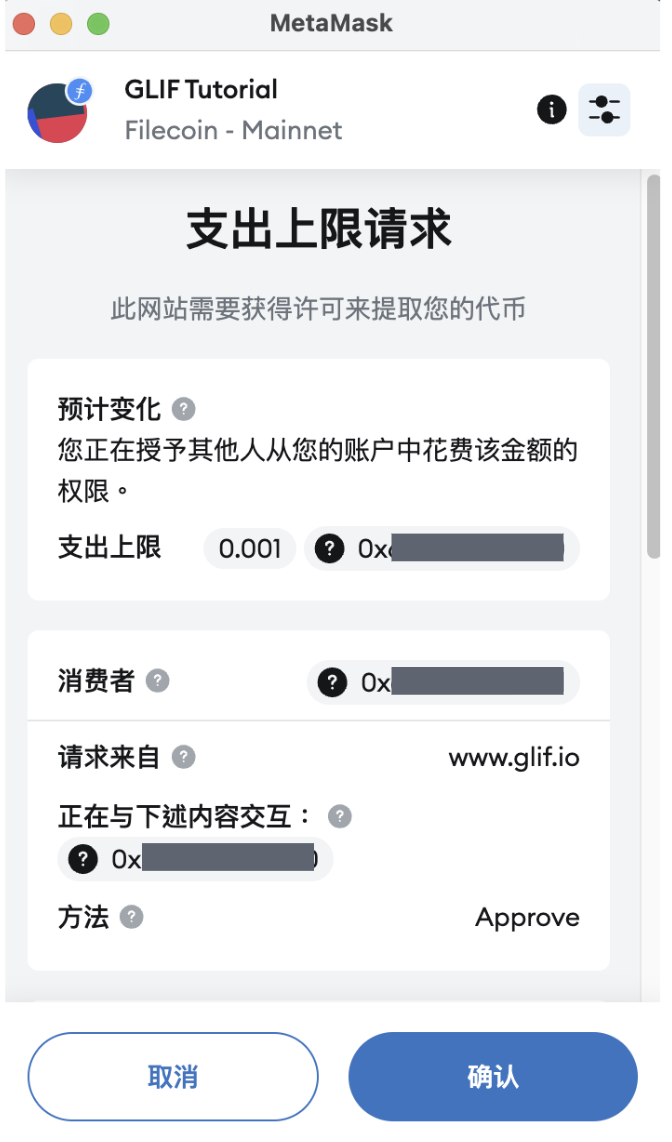
Task: Tap the info icon in the header
Action: [x=551, y=110]
